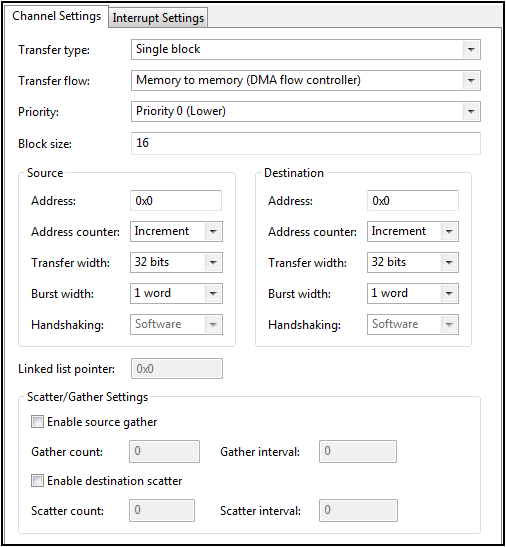Click the Scatter count field
Viewport: 506px width, 547px height.
tap(162, 510)
